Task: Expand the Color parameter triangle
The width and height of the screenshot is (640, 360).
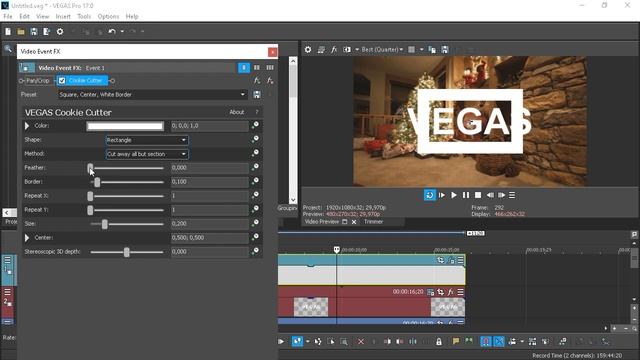Action: pos(27,126)
